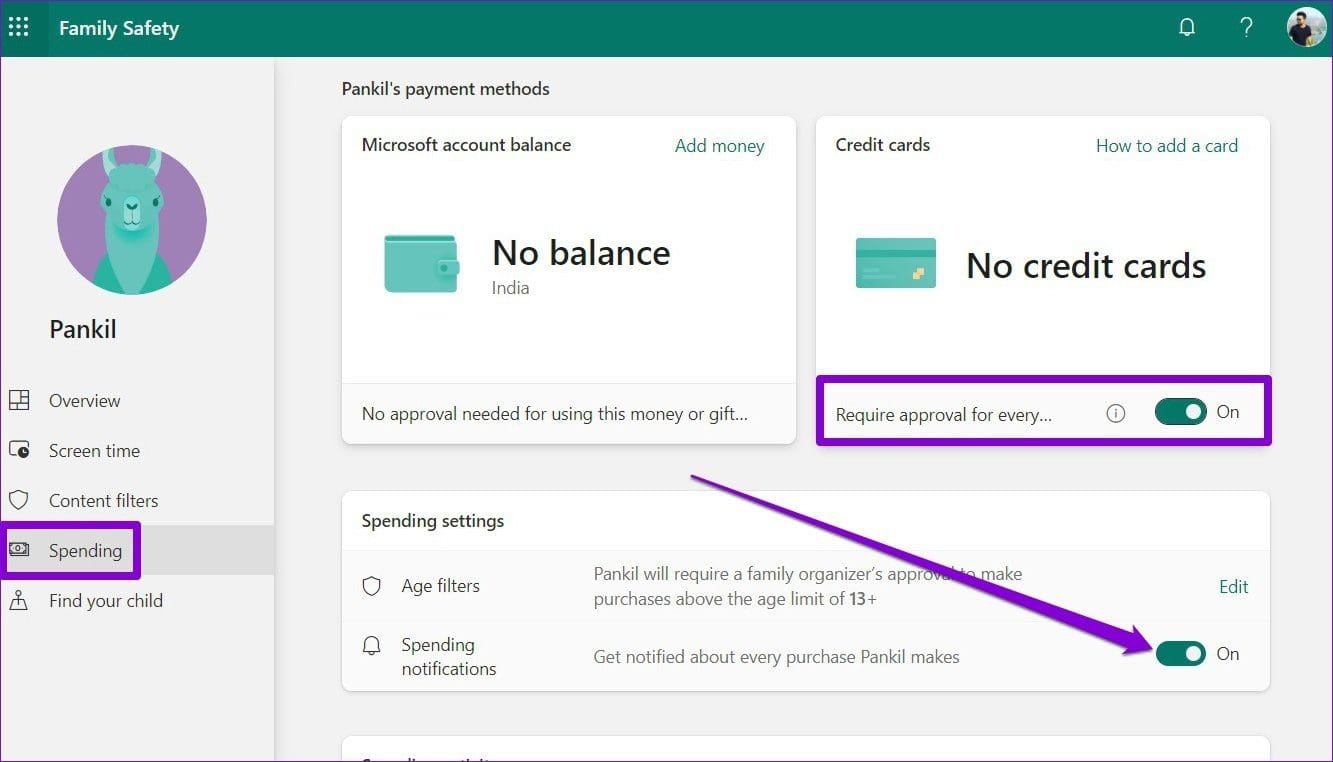Click the Require approval for every… label
Viewport: 1333px width, 762px height.
[x=944, y=414]
